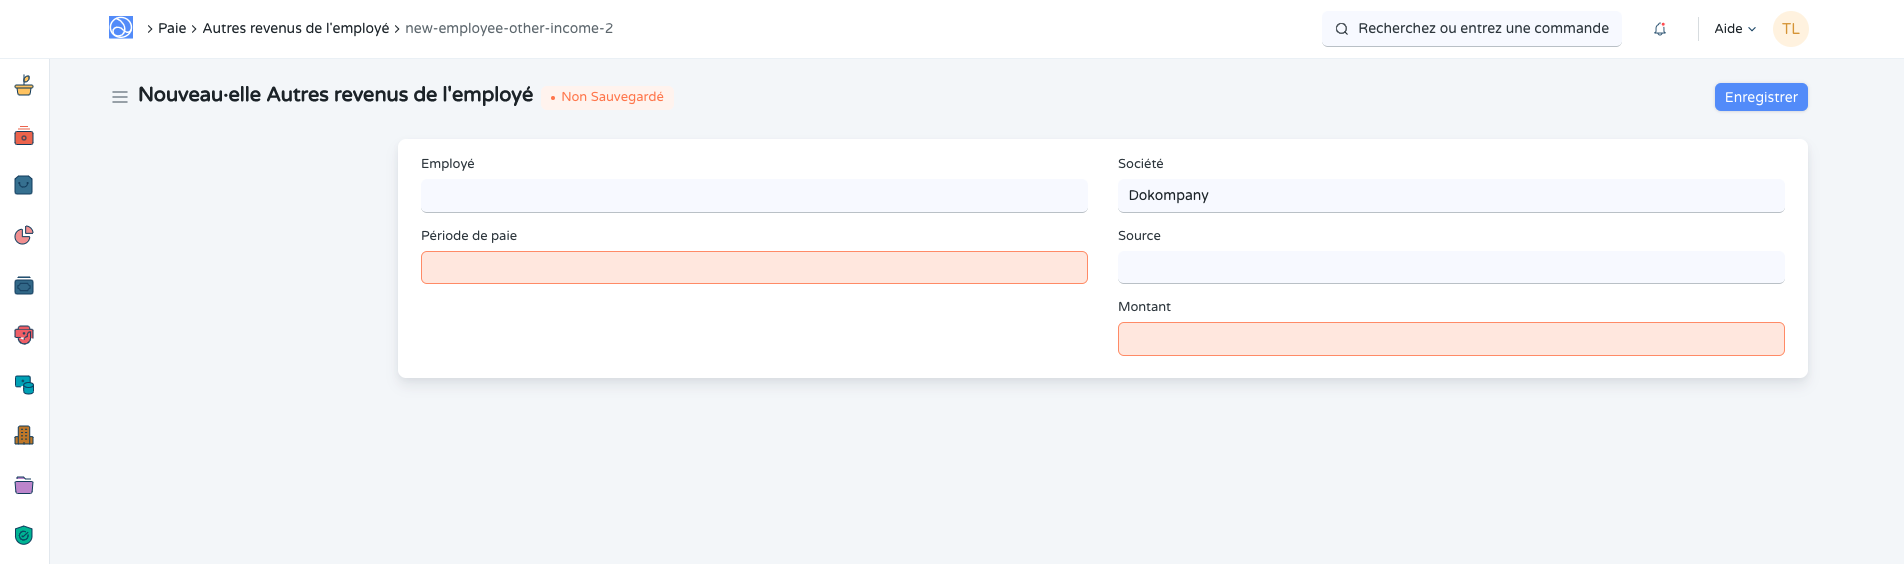Viewport: 1904px width, 564px height.
Task: Open the pink pie chart sidebar icon
Action: [x=24, y=235]
